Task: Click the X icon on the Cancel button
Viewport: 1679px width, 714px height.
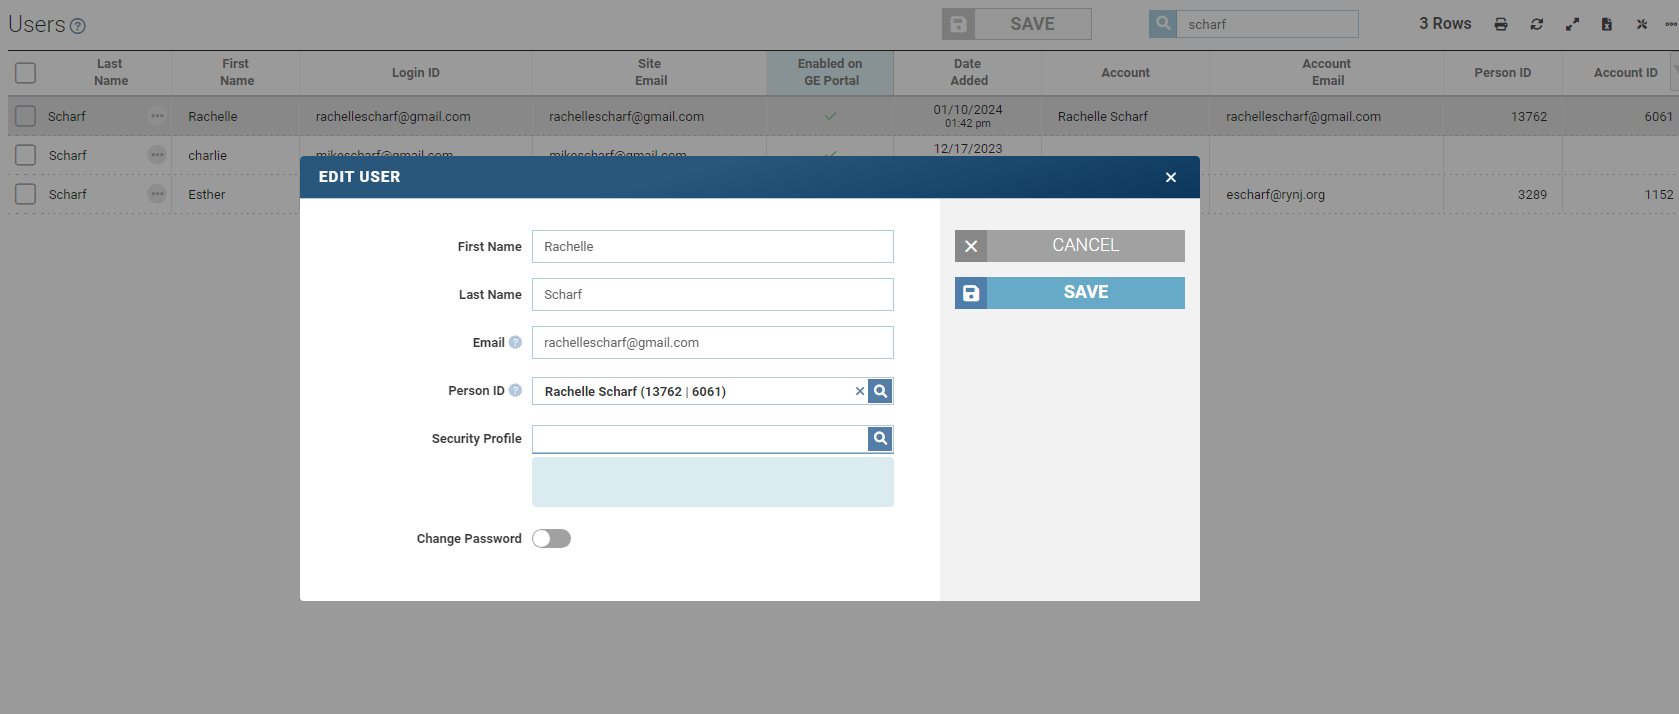Action: click(971, 246)
